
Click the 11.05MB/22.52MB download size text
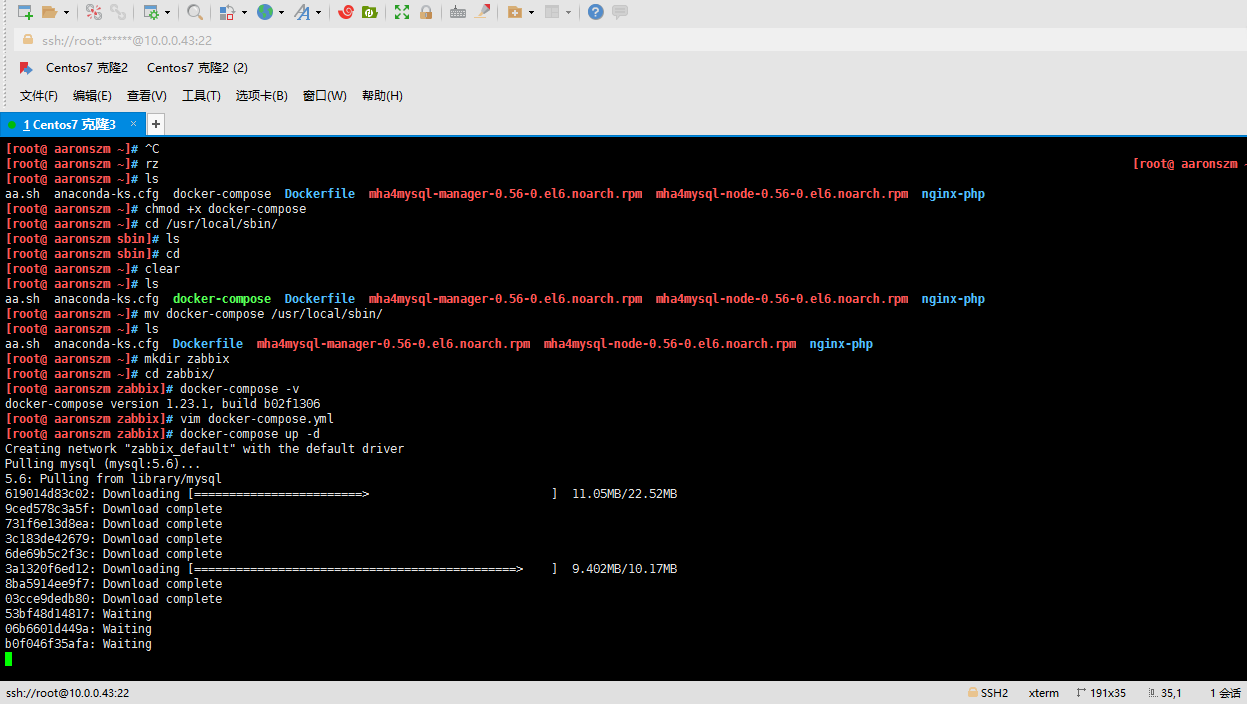pyautogui.click(x=624, y=494)
